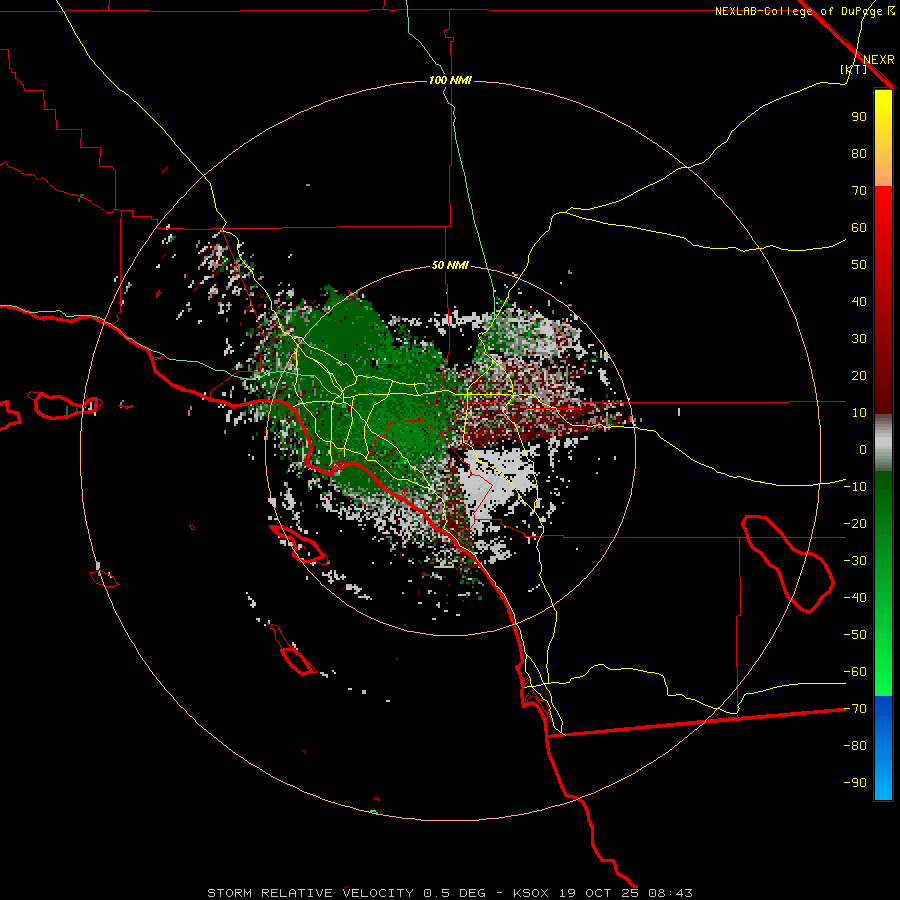Click the -60 value on the velocity scale
900x900 pixels.
855,672
